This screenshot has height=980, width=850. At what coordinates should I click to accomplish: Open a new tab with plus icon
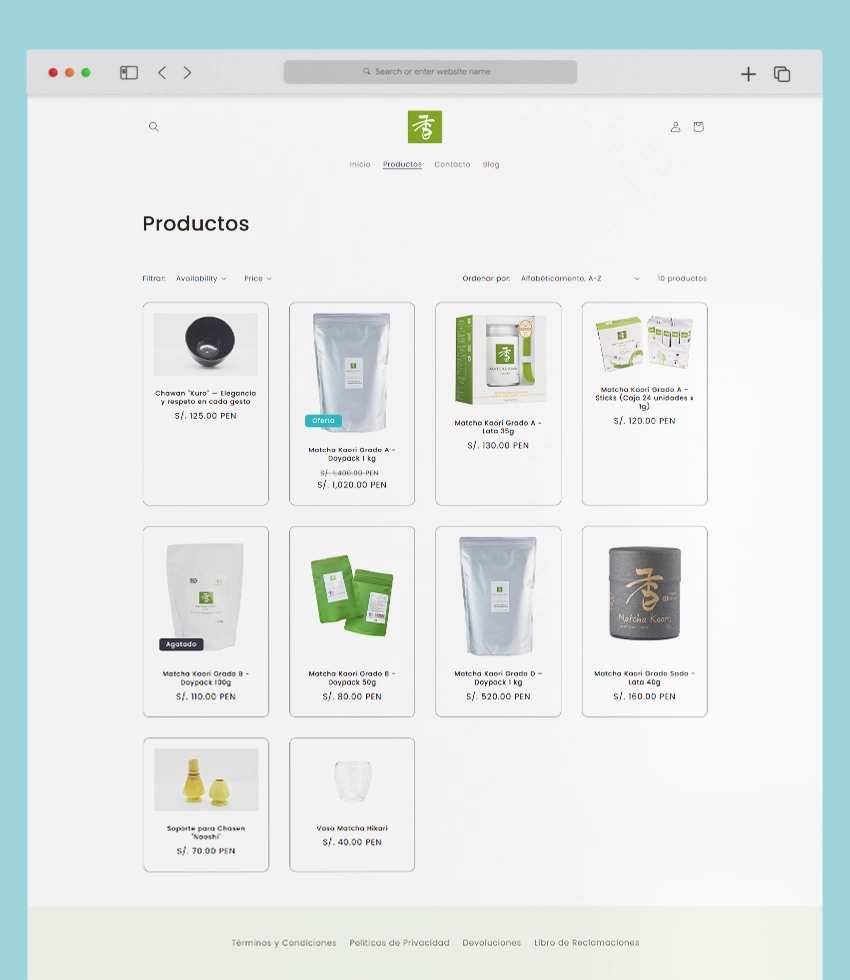(x=748, y=74)
